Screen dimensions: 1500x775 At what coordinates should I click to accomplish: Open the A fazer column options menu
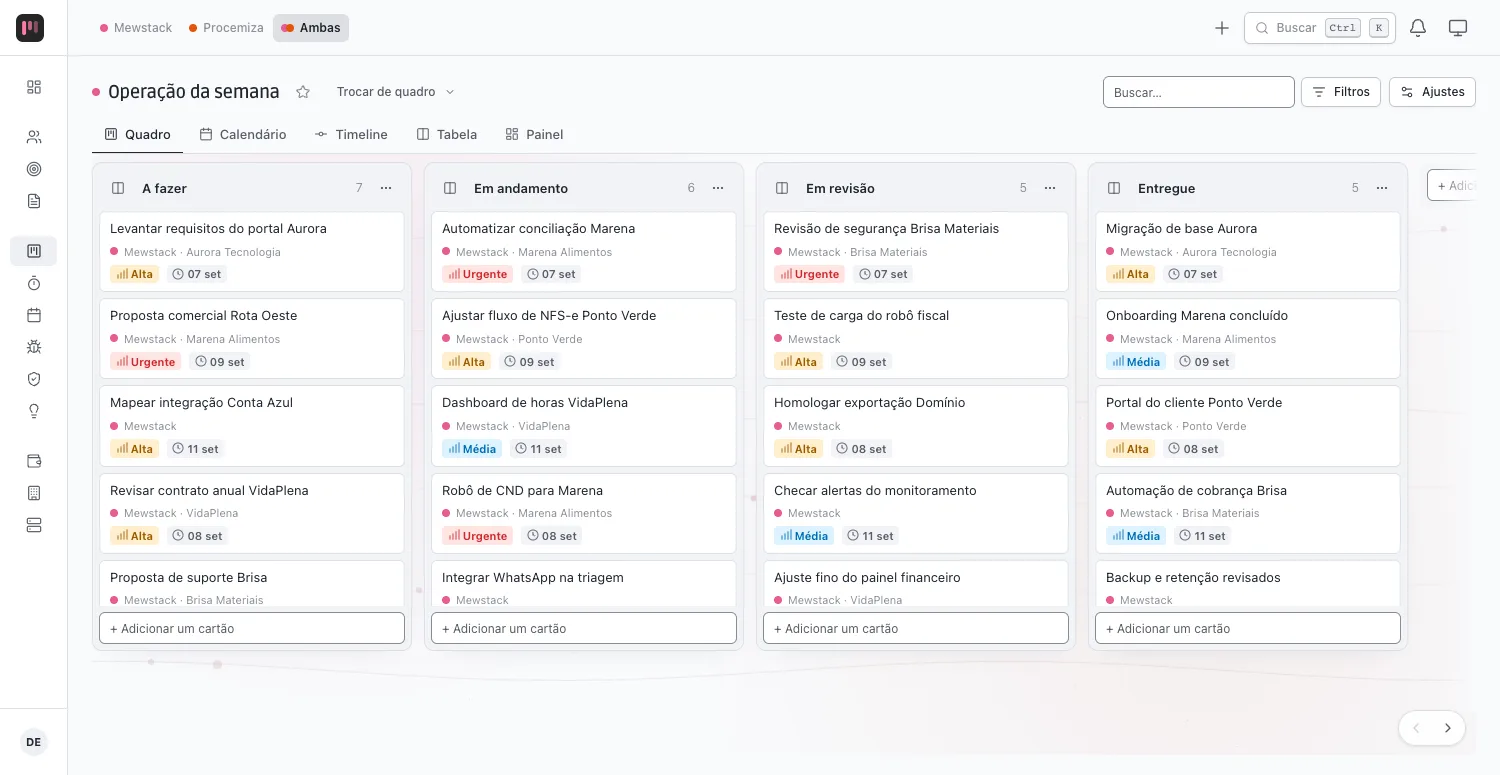pyautogui.click(x=386, y=188)
